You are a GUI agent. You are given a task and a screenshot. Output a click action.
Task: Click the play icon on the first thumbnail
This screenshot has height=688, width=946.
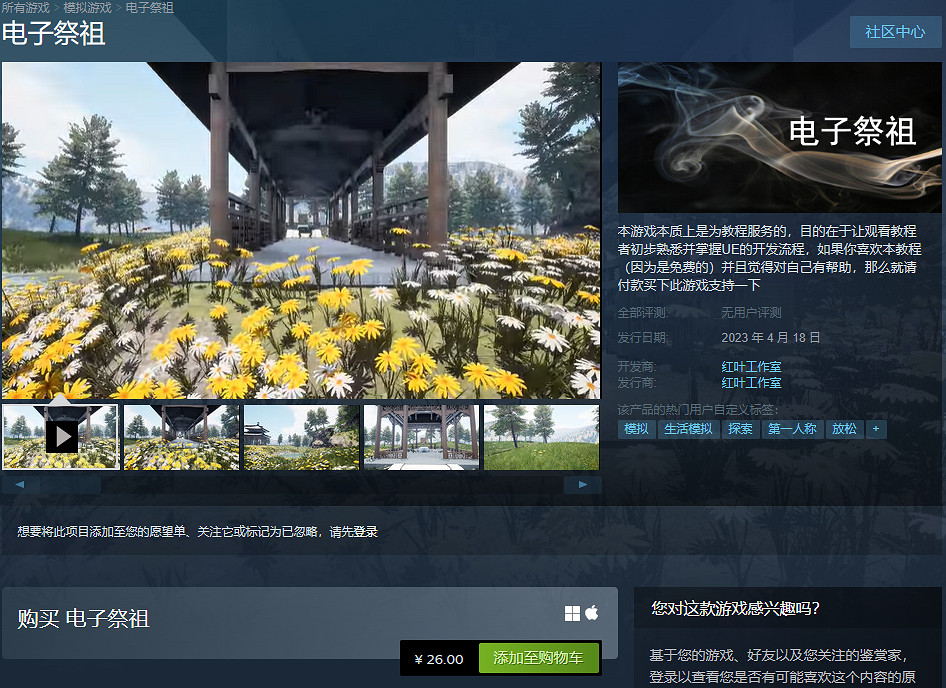60,436
